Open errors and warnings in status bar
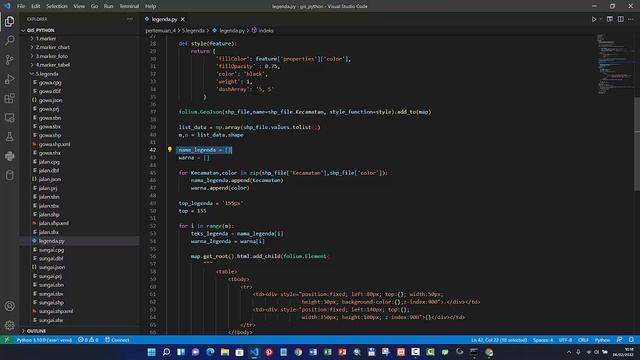Viewport: 640px width, 360px height. pyautogui.click(x=88, y=340)
